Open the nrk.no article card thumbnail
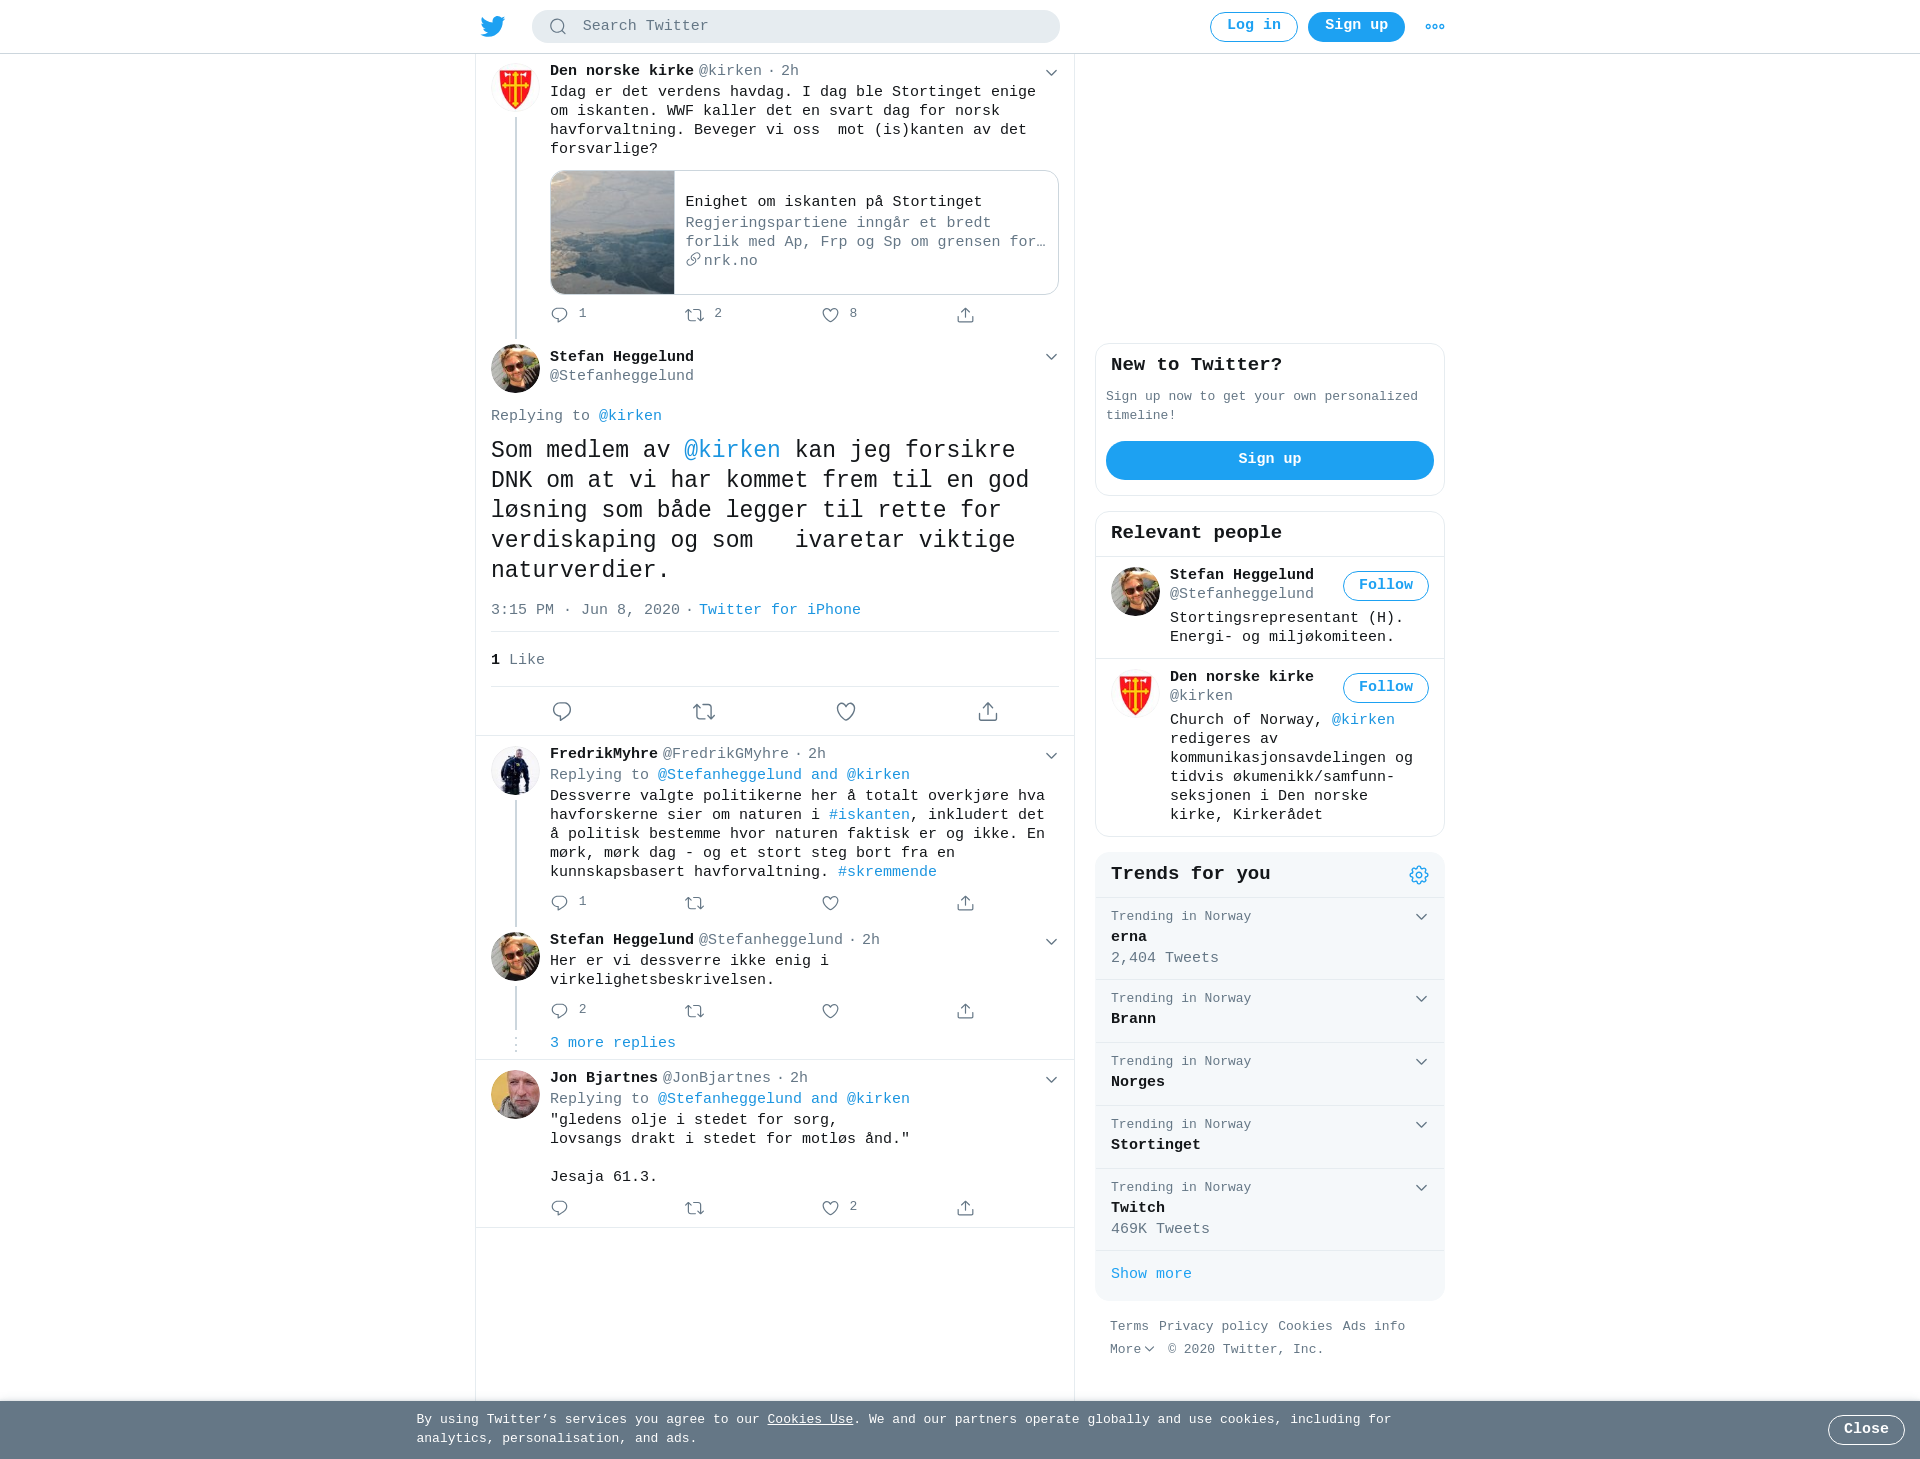This screenshot has width=1920, height=1459. (x=612, y=232)
